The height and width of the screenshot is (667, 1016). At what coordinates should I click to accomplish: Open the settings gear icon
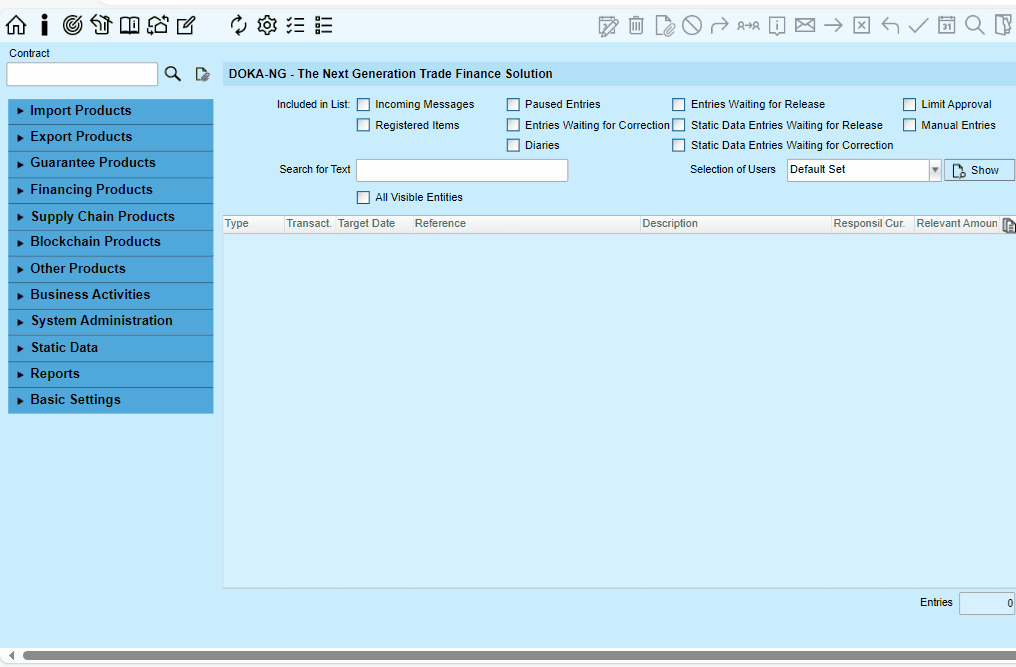pos(267,25)
